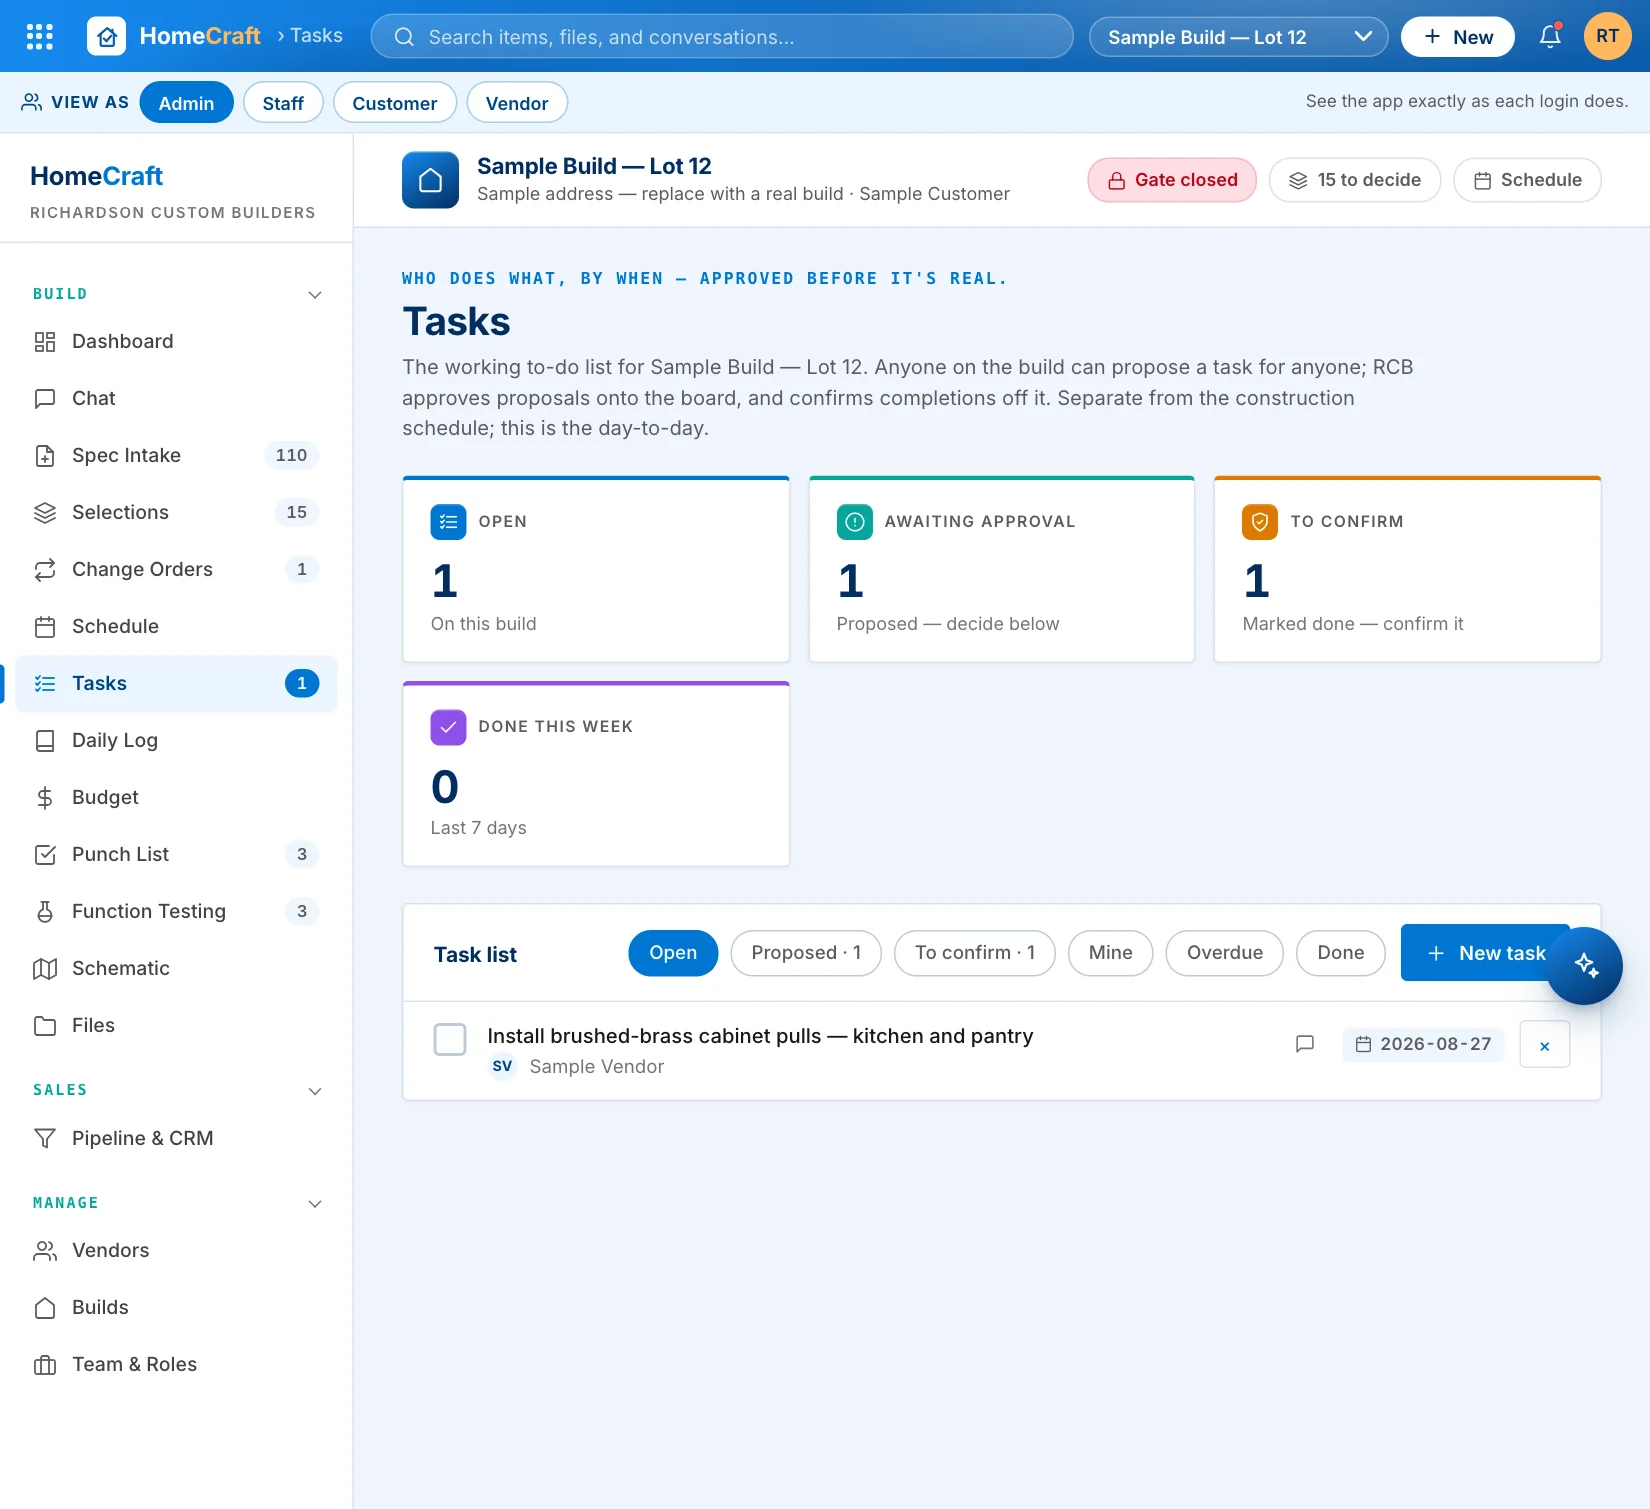1650x1509 pixels.
Task: Open Team & Roles in the sidebar
Action: 176,1365
